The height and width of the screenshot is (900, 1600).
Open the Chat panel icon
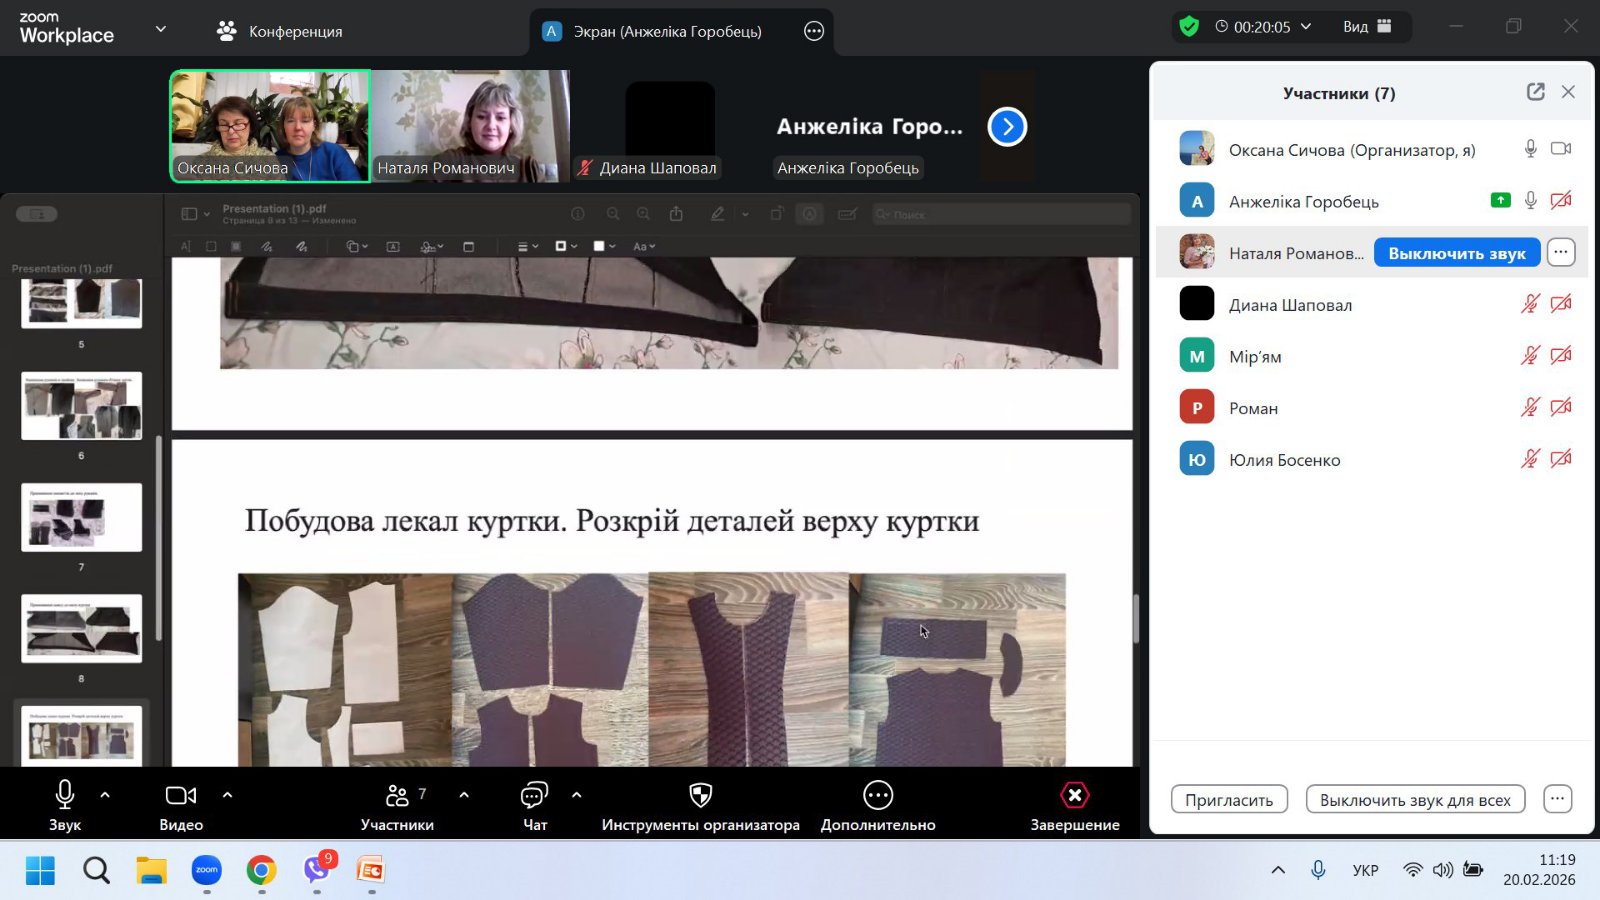click(534, 796)
